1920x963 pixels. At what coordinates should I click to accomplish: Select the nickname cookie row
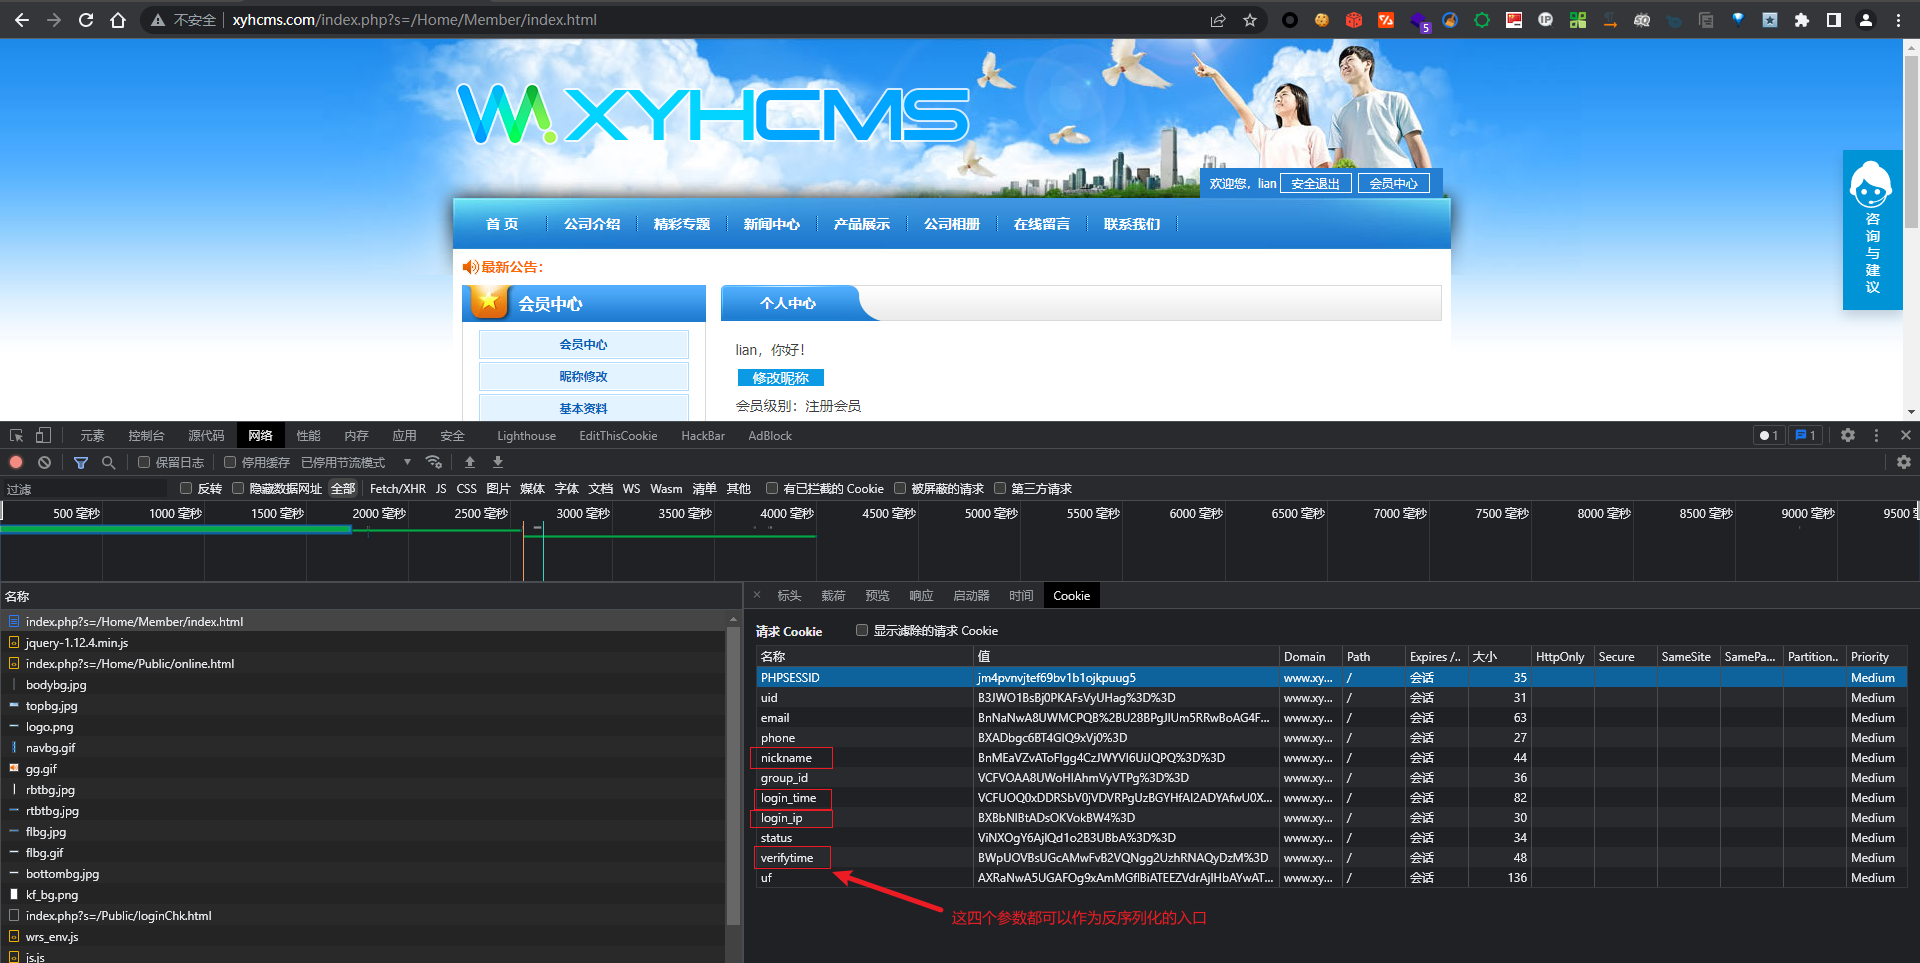click(1331, 757)
